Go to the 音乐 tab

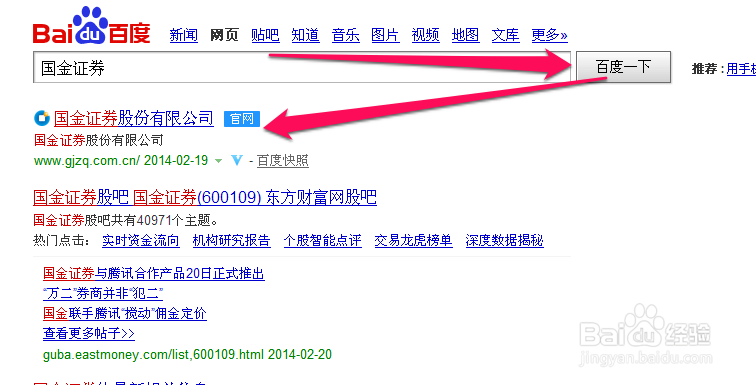click(x=346, y=35)
